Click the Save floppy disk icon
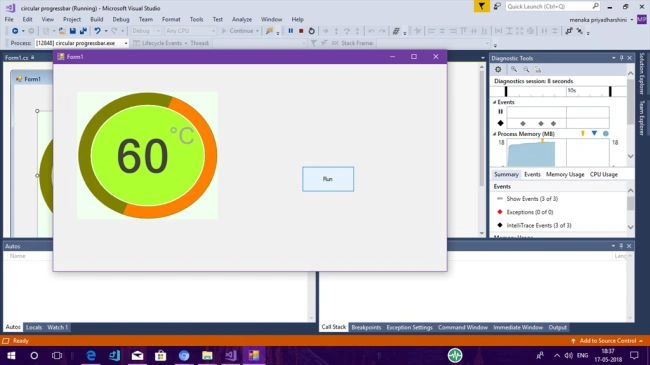 (73, 31)
